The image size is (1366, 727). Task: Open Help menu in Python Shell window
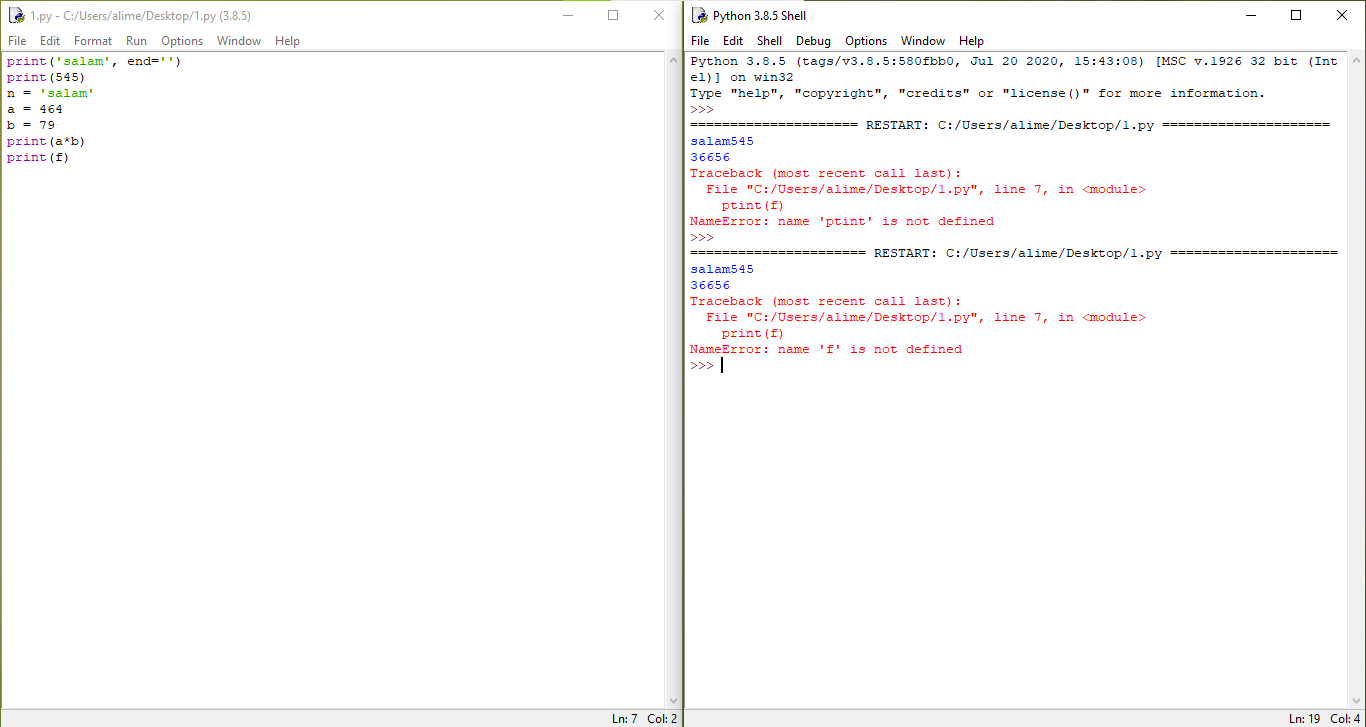pos(971,41)
